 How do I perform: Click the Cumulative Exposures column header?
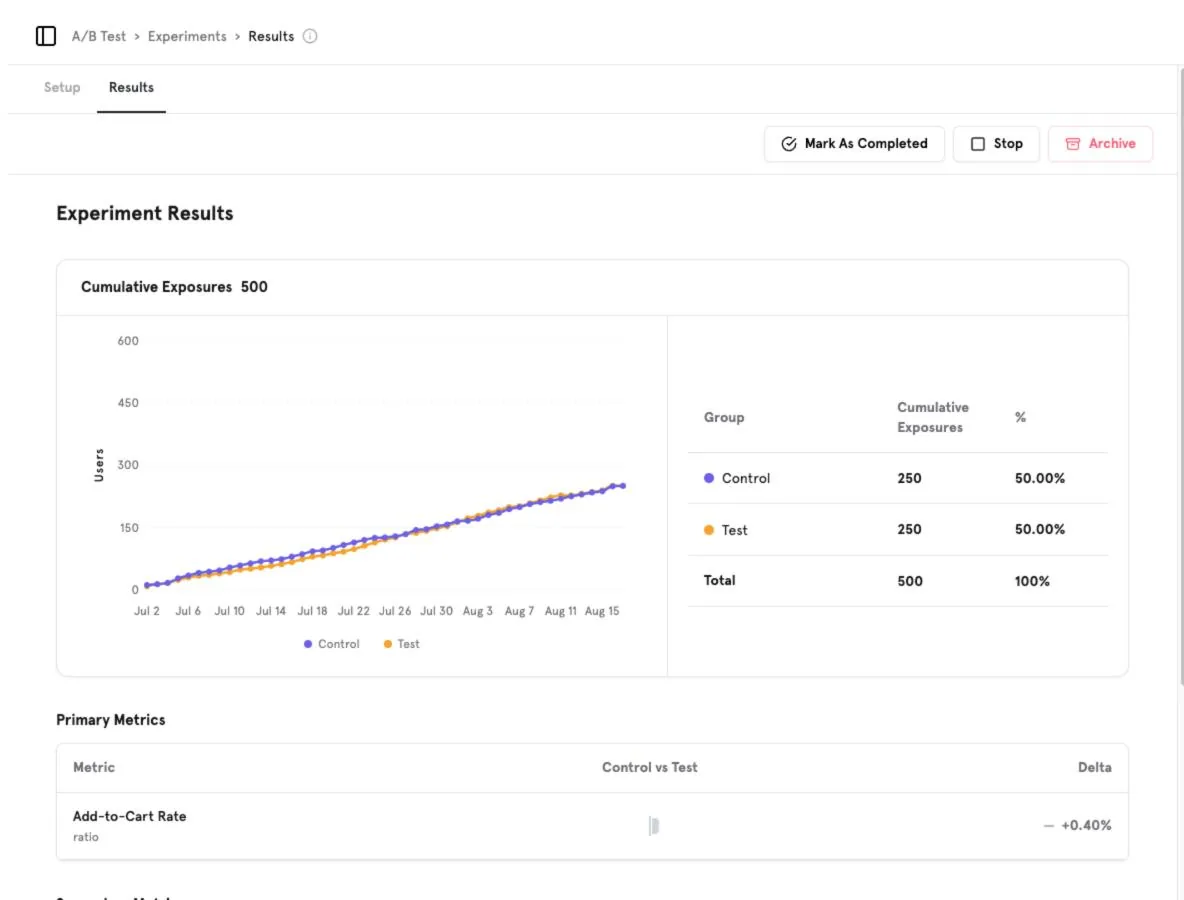point(933,418)
